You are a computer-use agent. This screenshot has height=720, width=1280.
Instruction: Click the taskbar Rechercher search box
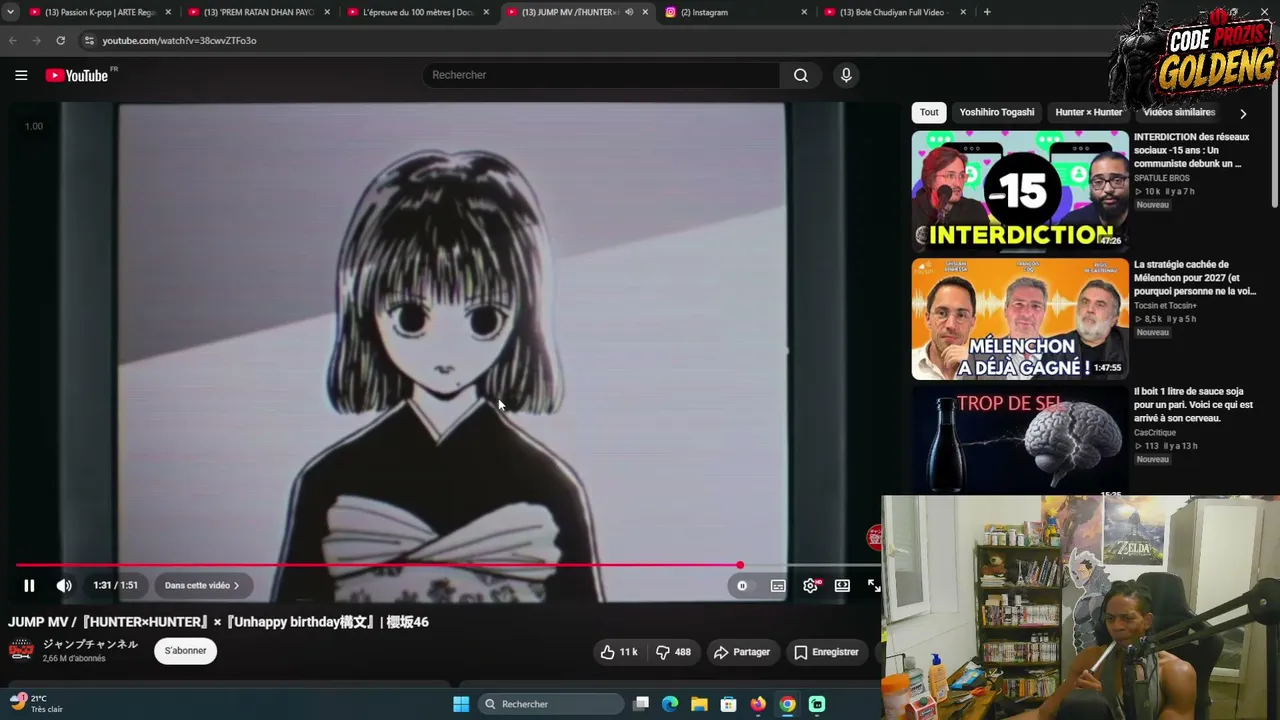point(552,704)
